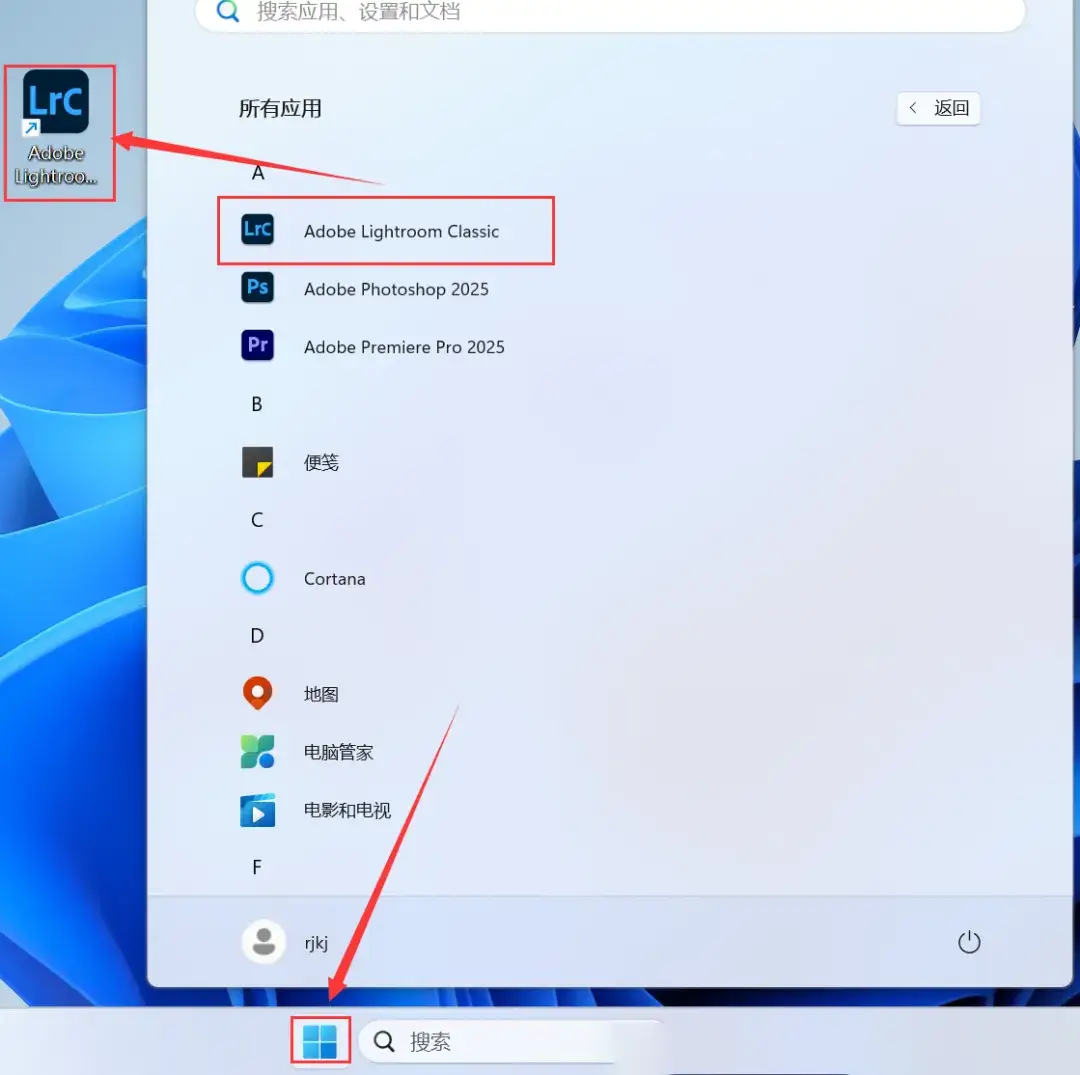
Task: Jump via the letter A section header
Action: pyautogui.click(x=258, y=173)
